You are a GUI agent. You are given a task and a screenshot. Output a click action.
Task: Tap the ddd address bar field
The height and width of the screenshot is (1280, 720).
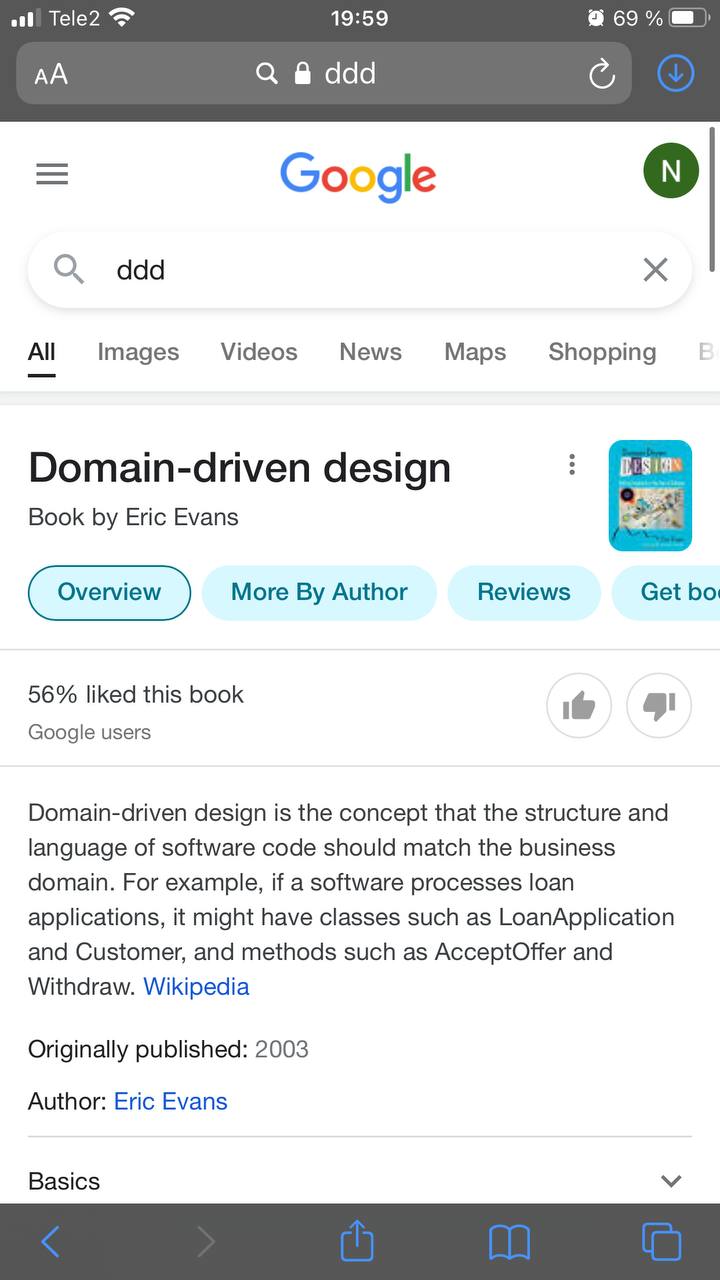pyautogui.click(x=324, y=73)
